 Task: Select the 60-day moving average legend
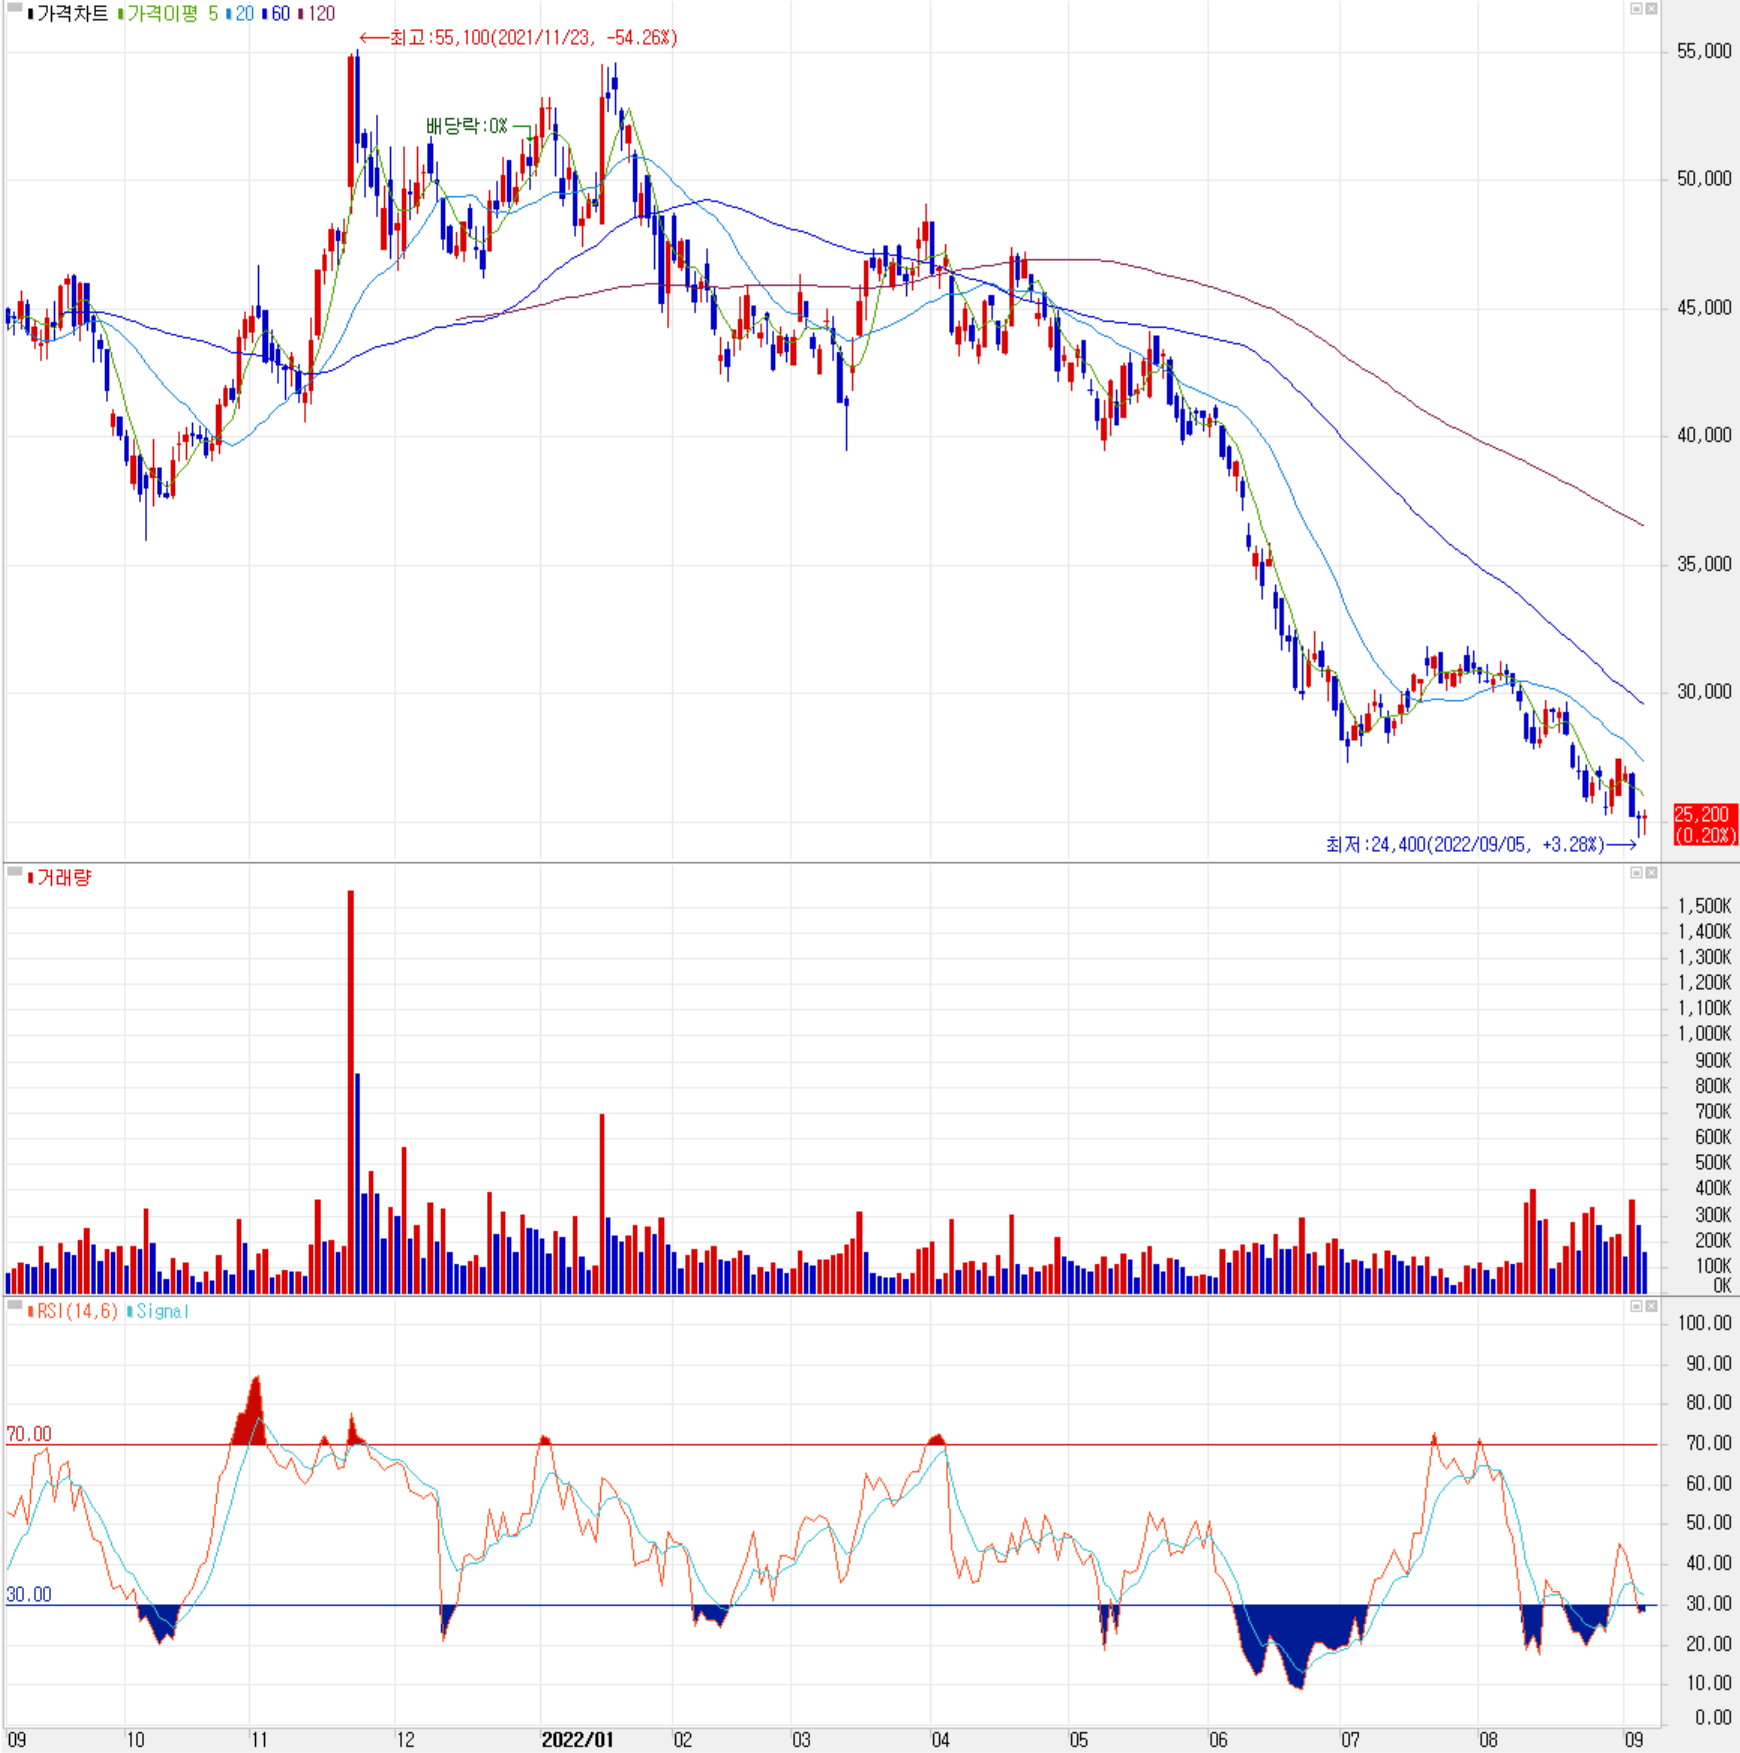[x=277, y=14]
